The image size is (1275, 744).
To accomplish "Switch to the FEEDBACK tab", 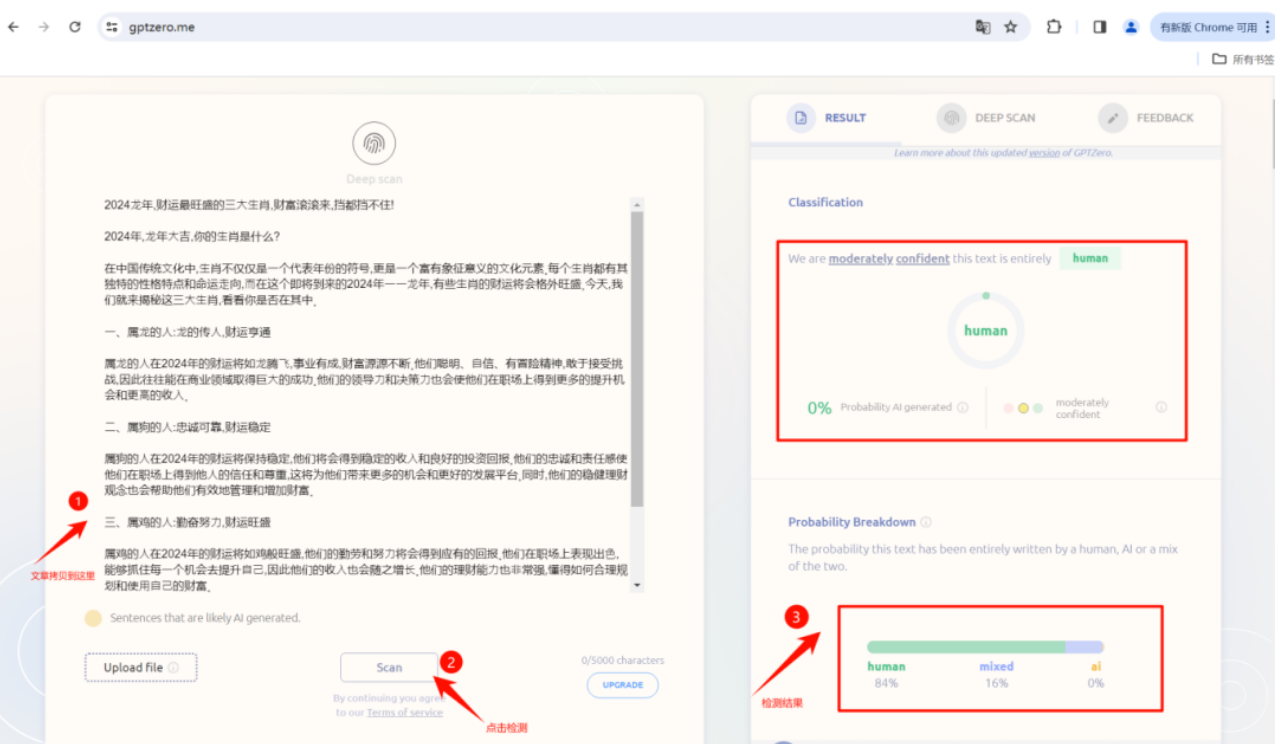I will click(1146, 118).
